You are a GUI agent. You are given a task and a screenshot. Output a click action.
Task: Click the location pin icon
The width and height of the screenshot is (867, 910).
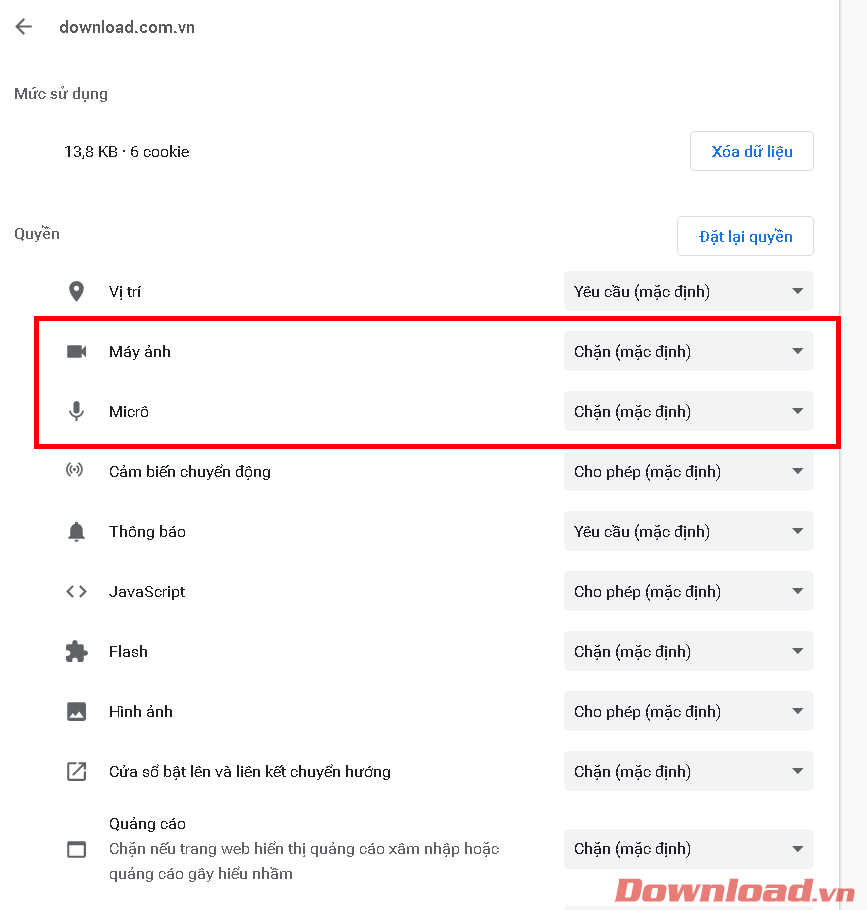pyautogui.click(x=76, y=292)
